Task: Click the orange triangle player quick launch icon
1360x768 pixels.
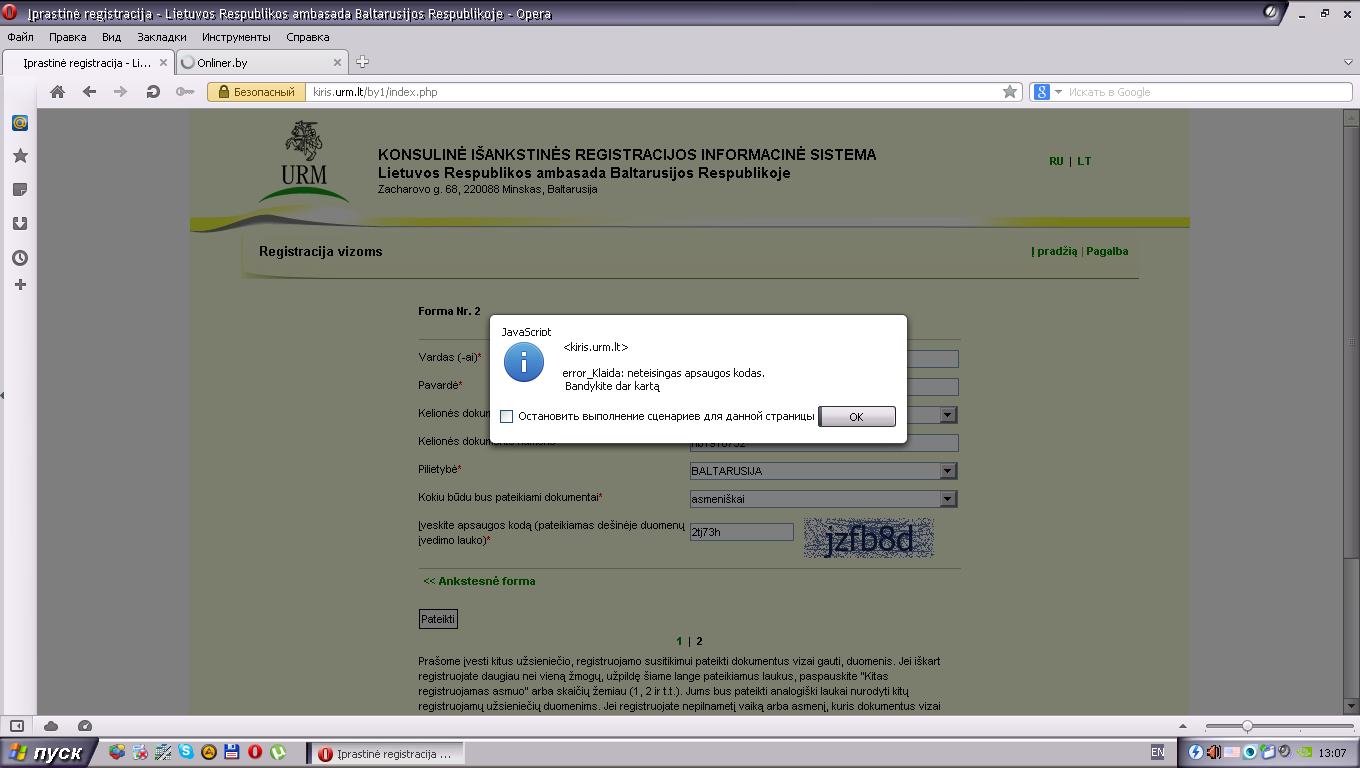Action: (209, 752)
